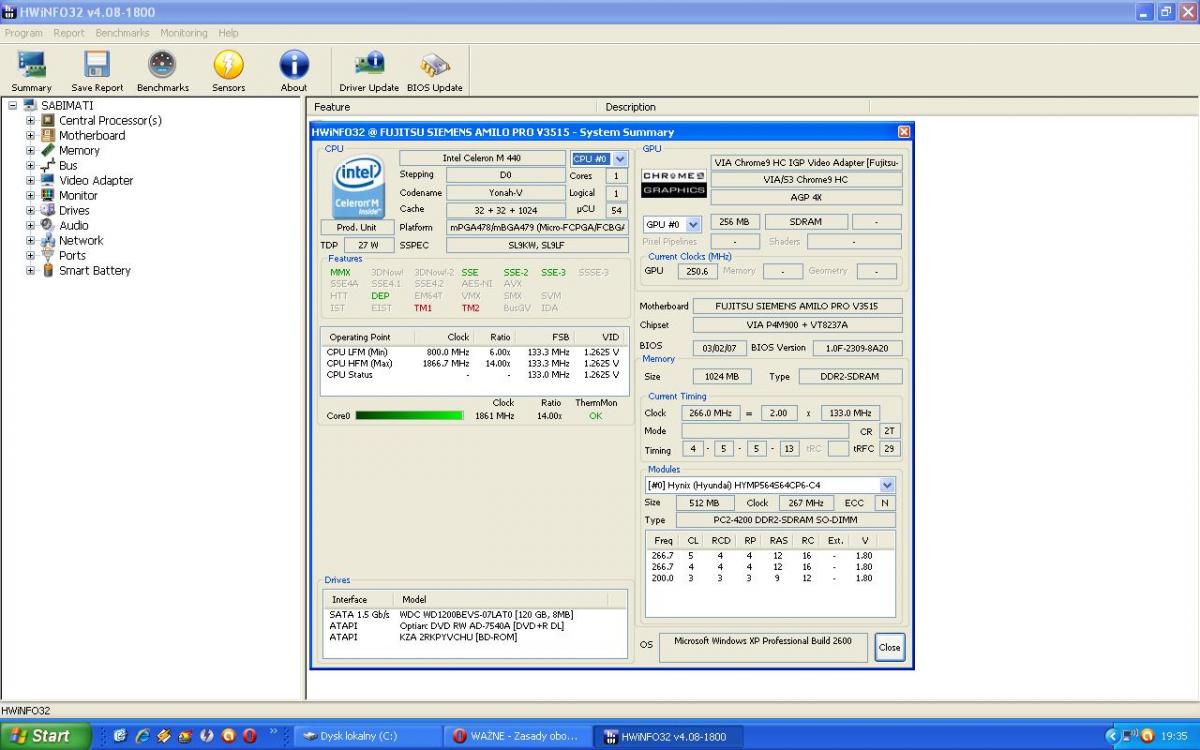This screenshot has width=1200, height=750.
Task: Expand the Central Processor(s) node
Action: [x=30, y=120]
